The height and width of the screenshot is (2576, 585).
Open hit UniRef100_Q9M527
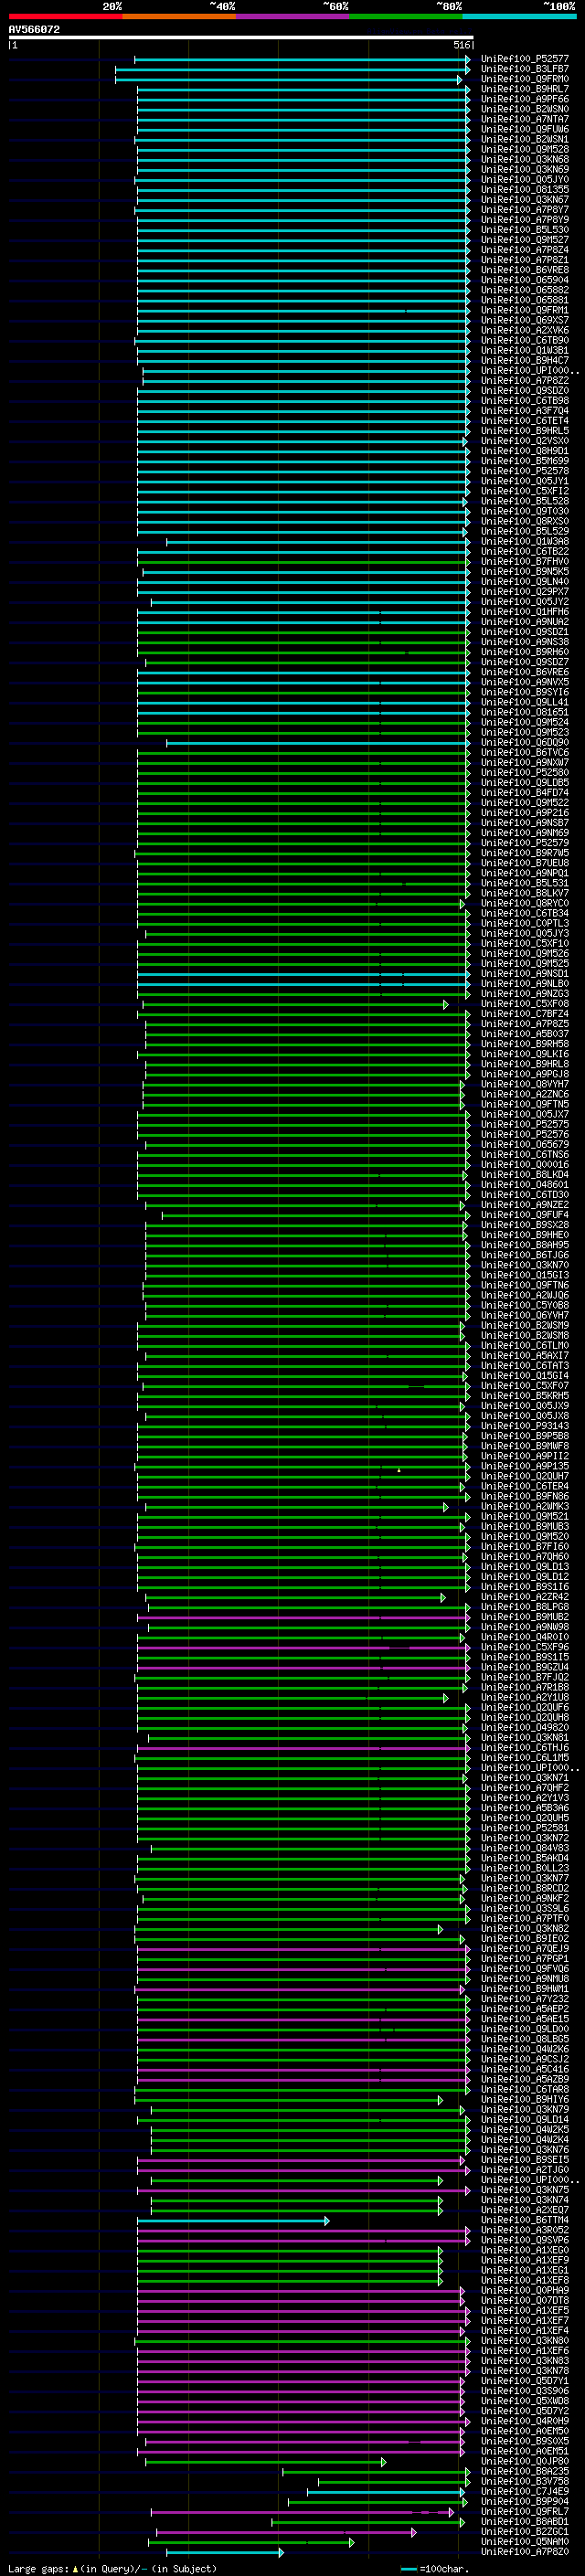pos(524,240)
